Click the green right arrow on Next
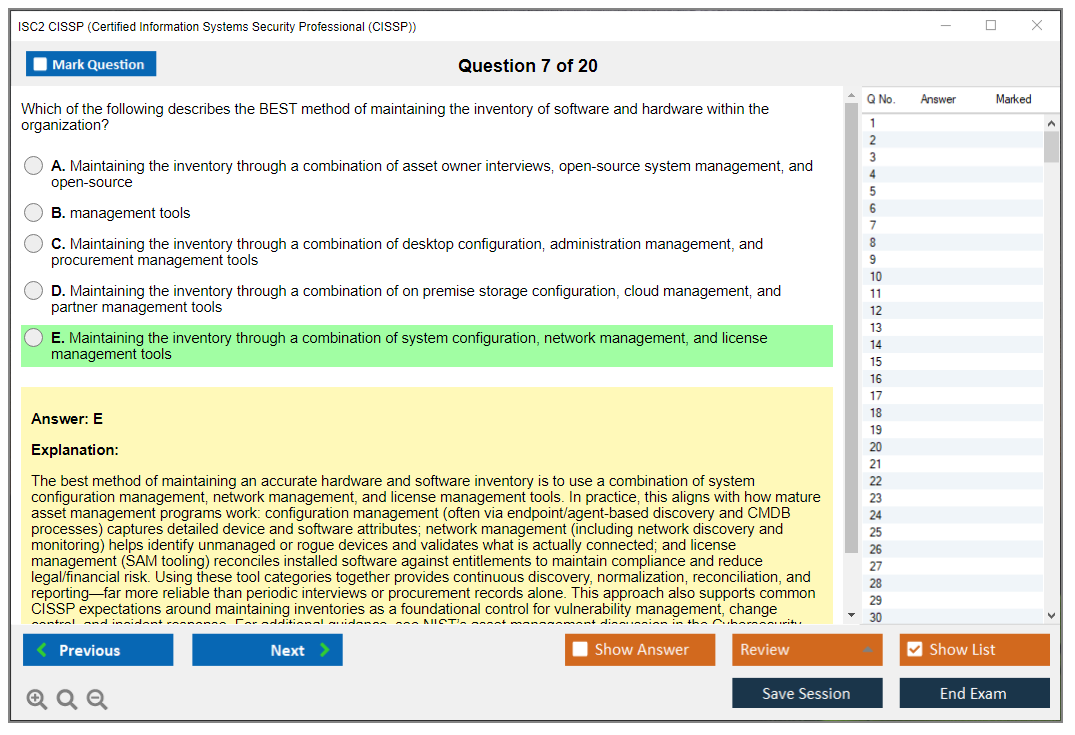Image resolution: width=1075 pixels, height=735 pixels. point(324,649)
